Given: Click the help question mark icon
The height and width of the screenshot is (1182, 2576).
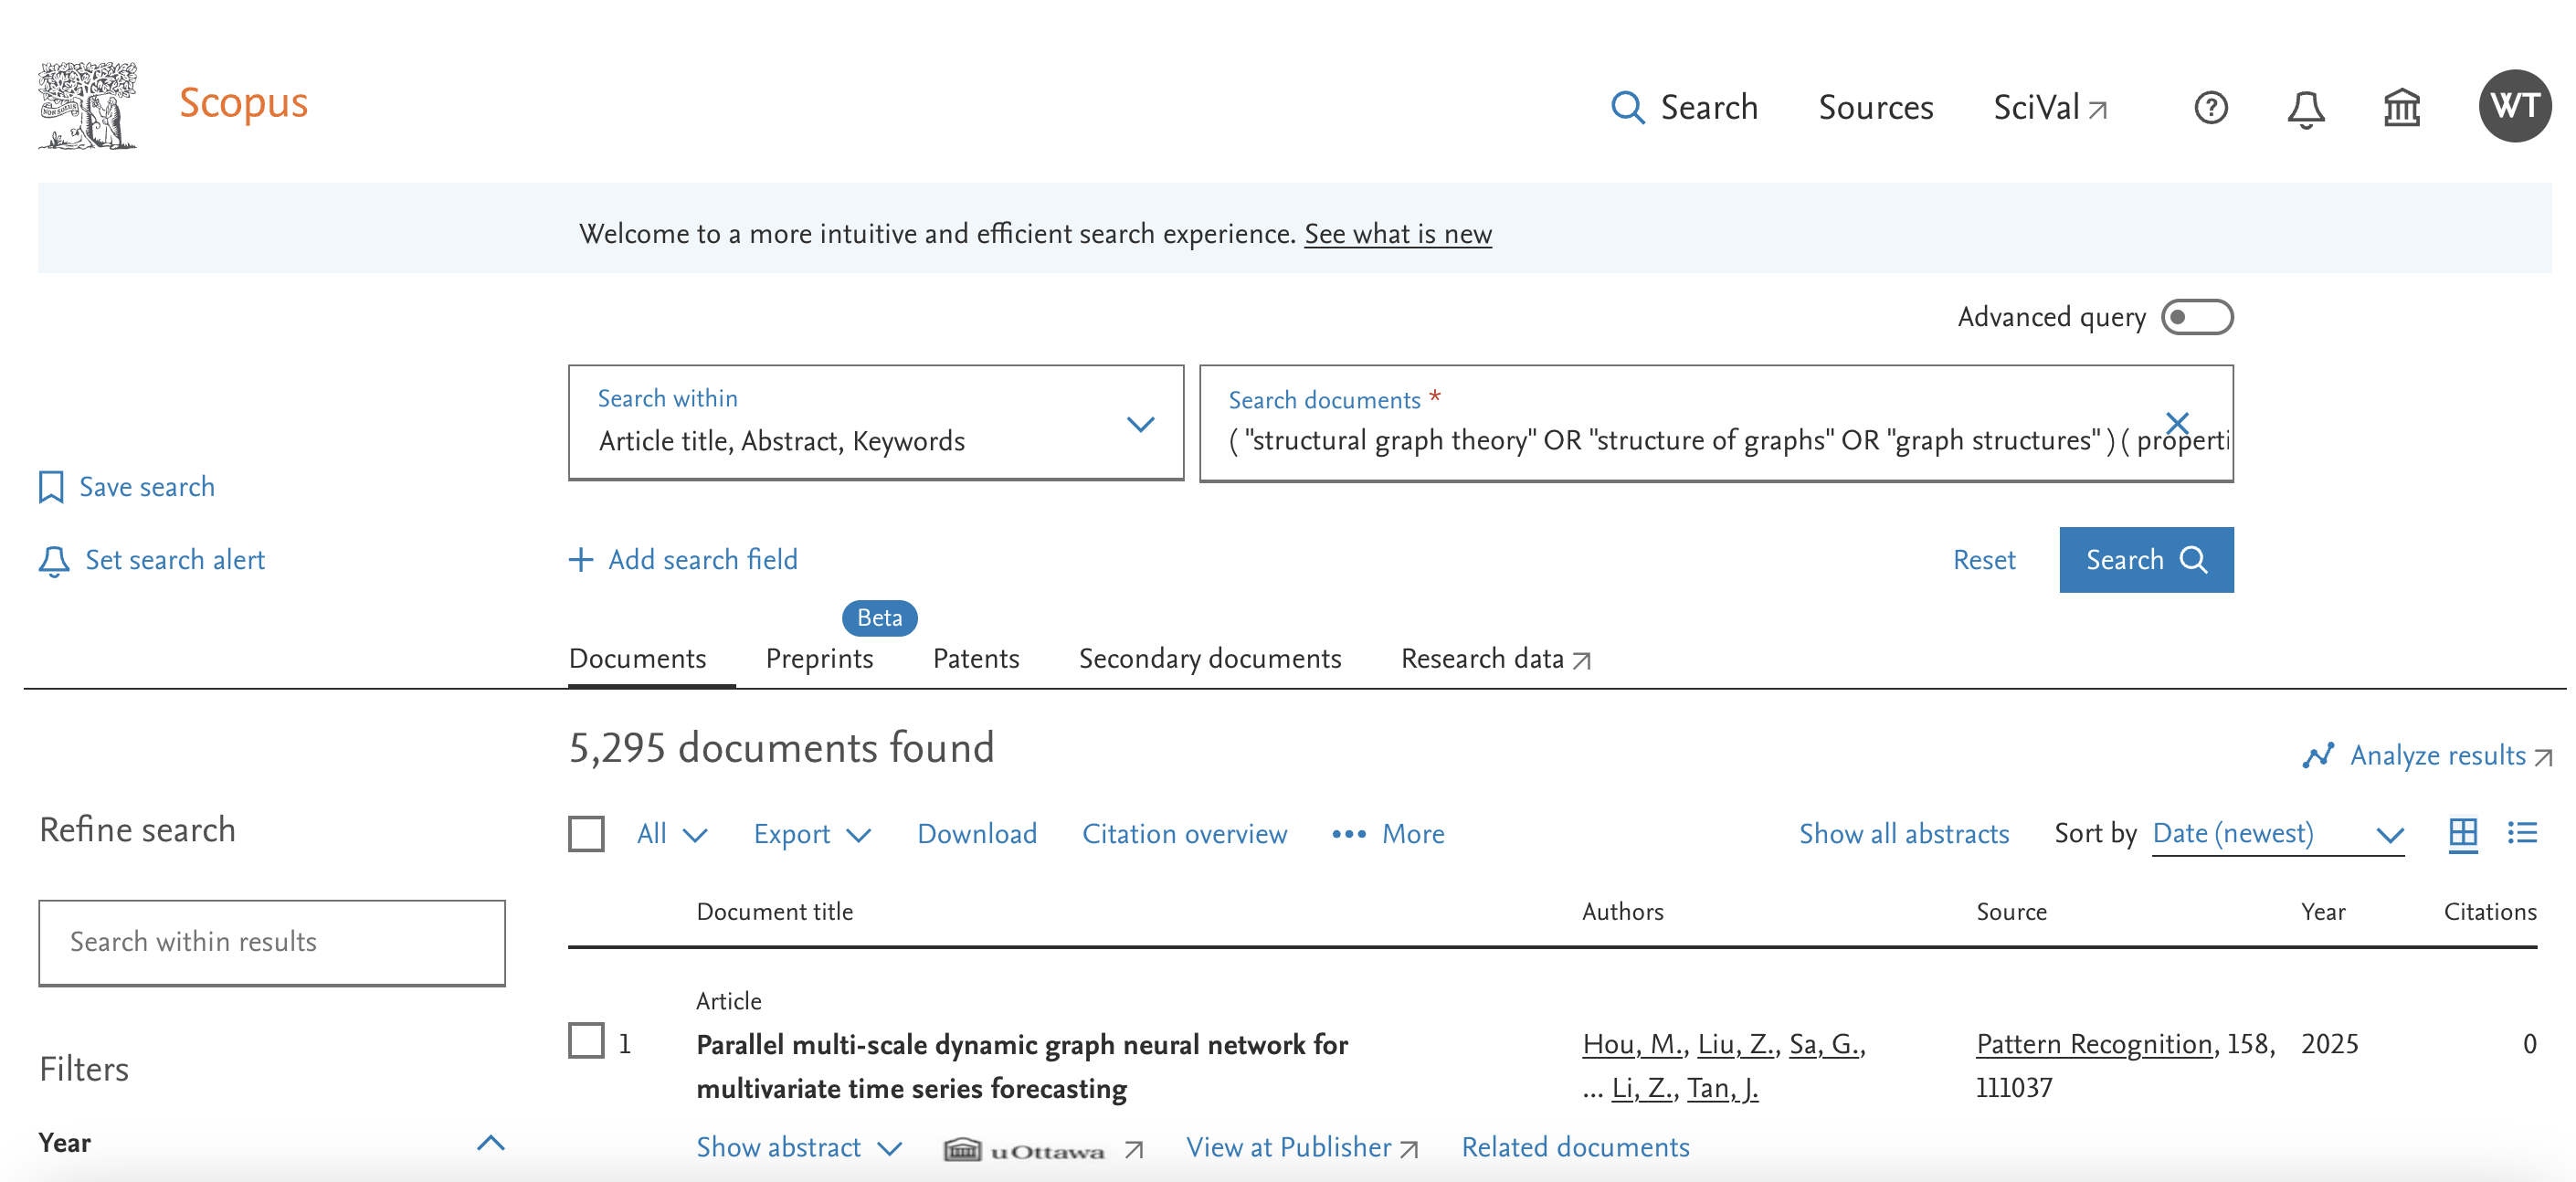Looking at the screenshot, I should click(2214, 107).
